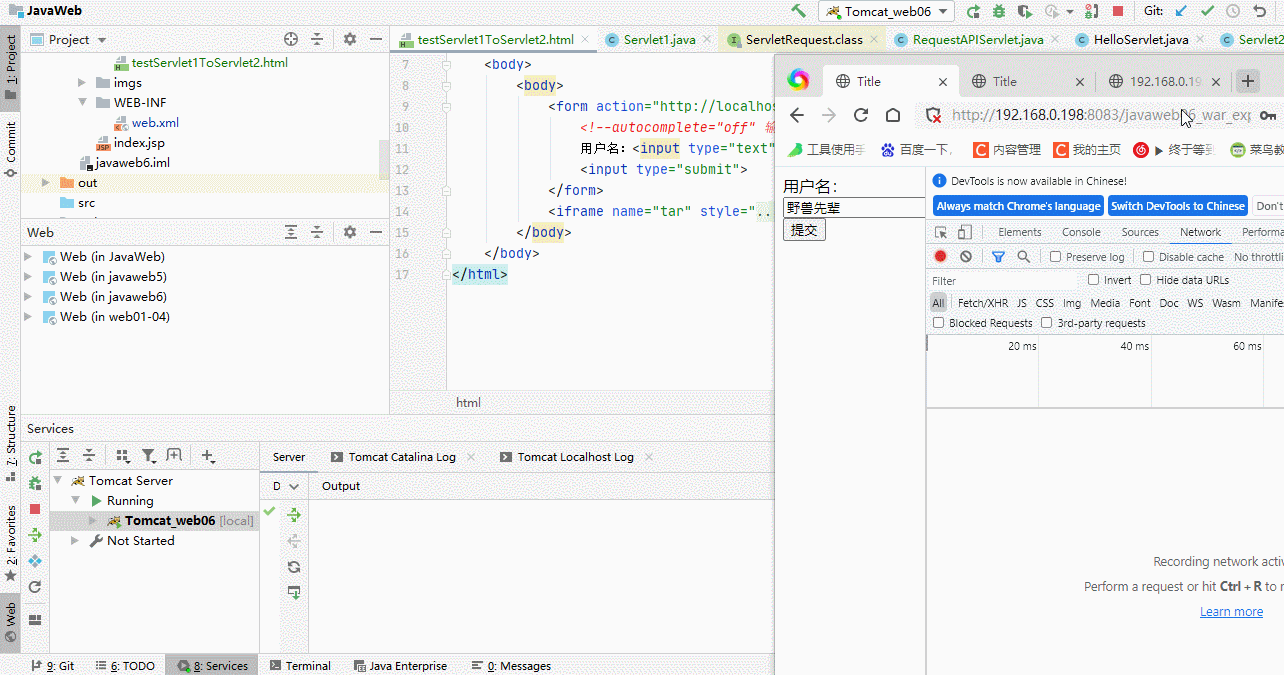The image size is (1284, 675).
Task: Click the Services add service plus icon
Action: (208, 456)
